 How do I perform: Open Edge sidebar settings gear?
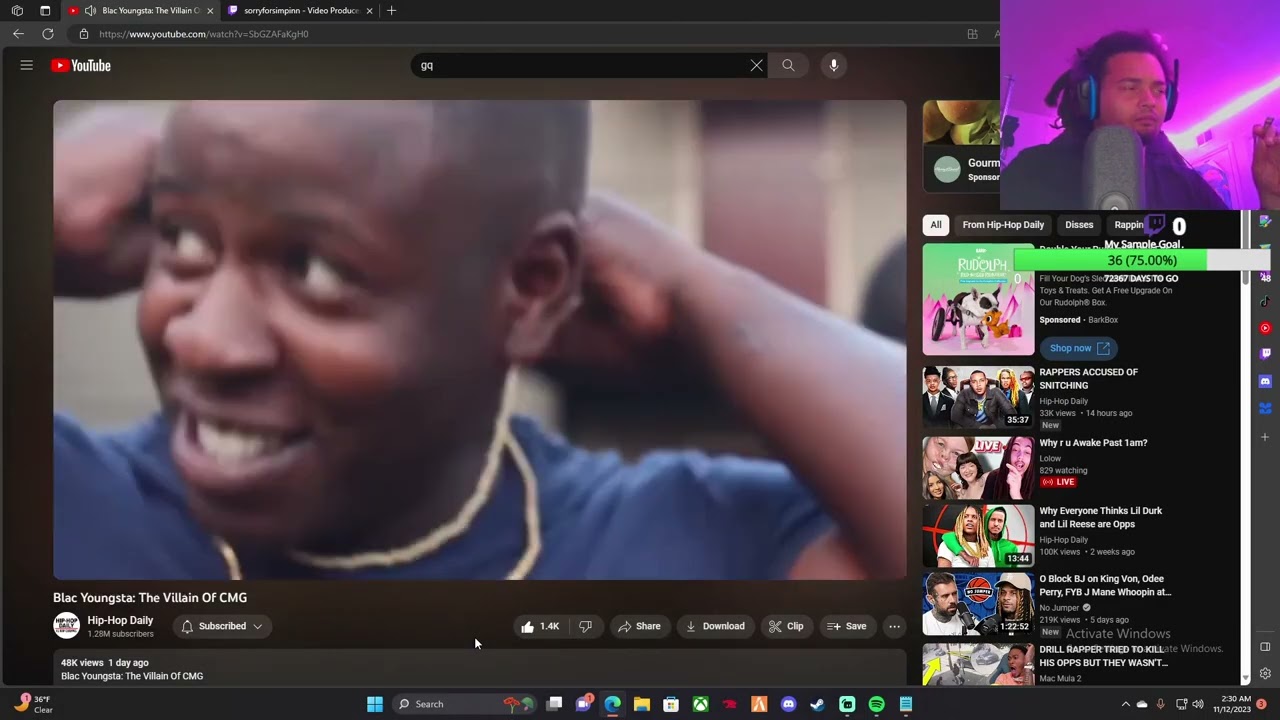click(x=1265, y=674)
